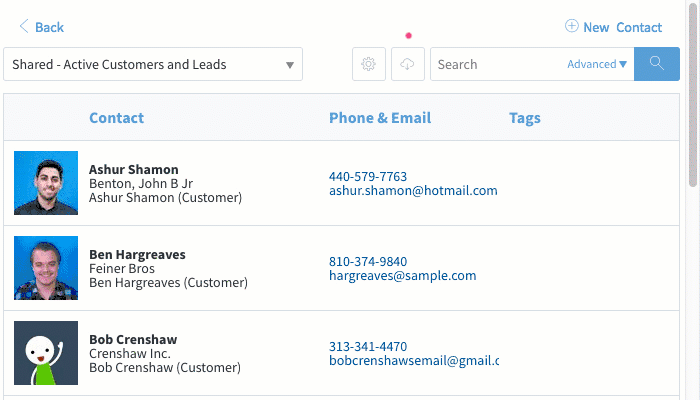The image size is (700, 400).
Task: Open Ashur Shamon's profile photo
Action: click(46, 183)
